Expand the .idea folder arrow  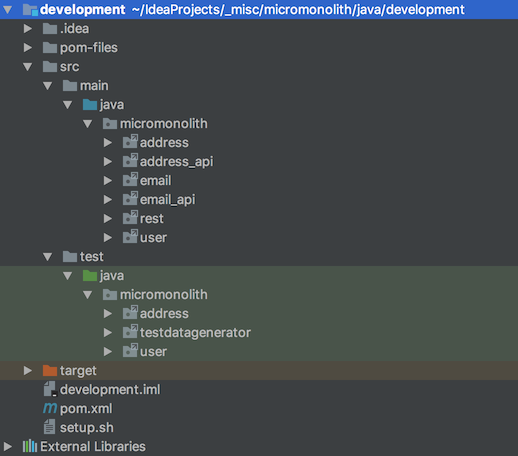click(x=28, y=28)
